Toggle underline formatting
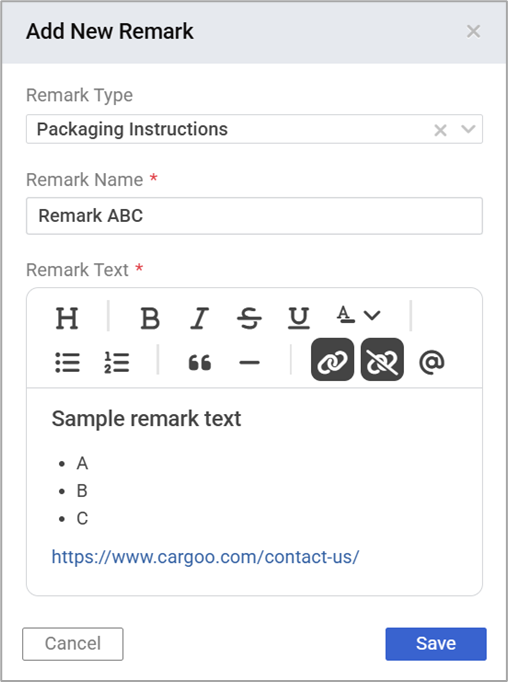The height and width of the screenshot is (682, 508). (299, 318)
